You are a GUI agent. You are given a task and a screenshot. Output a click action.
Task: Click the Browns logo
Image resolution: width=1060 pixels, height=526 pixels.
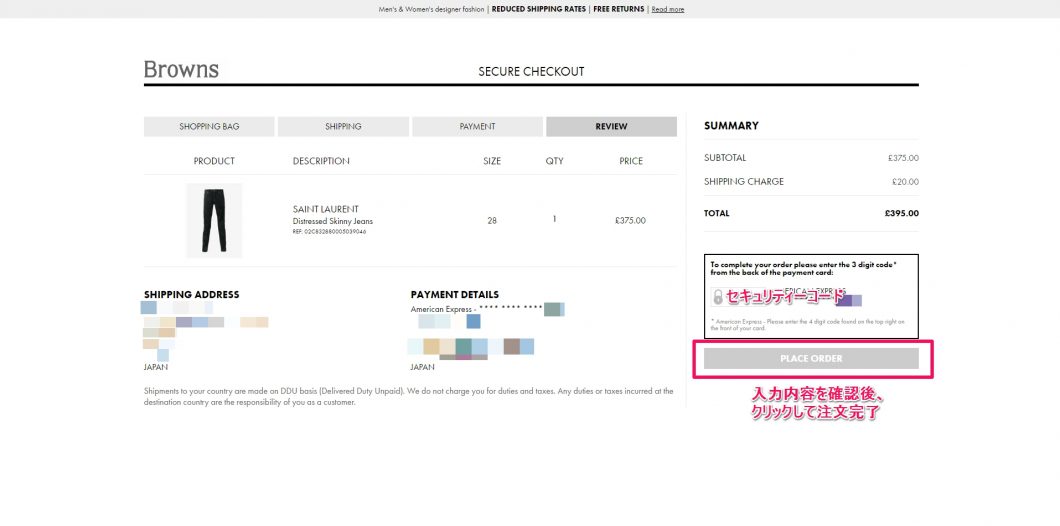[181, 69]
